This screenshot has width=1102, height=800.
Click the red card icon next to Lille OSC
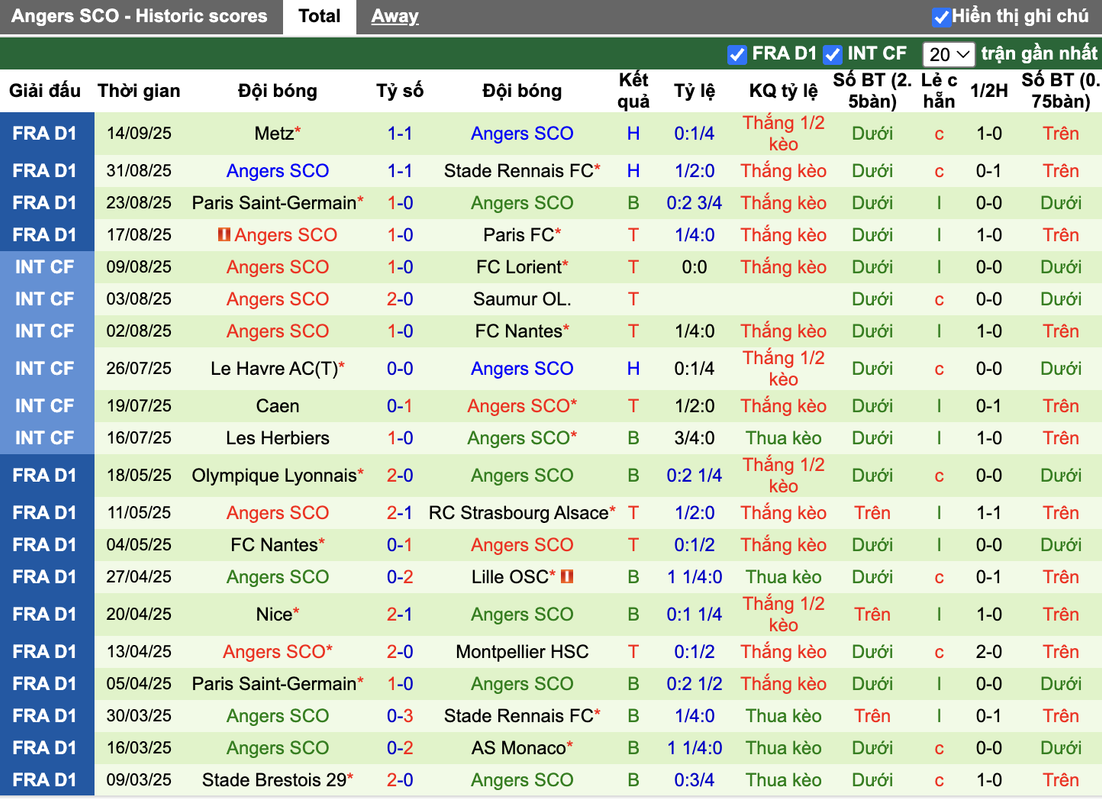[566, 576]
